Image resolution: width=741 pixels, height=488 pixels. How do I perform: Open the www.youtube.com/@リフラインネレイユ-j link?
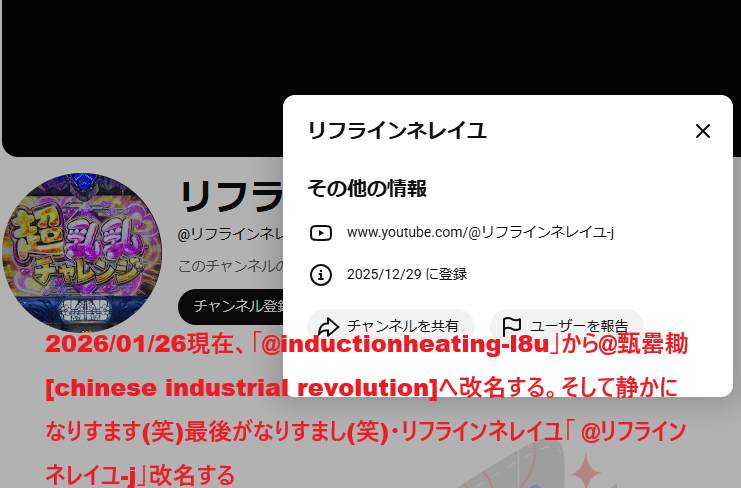click(480, 232)
